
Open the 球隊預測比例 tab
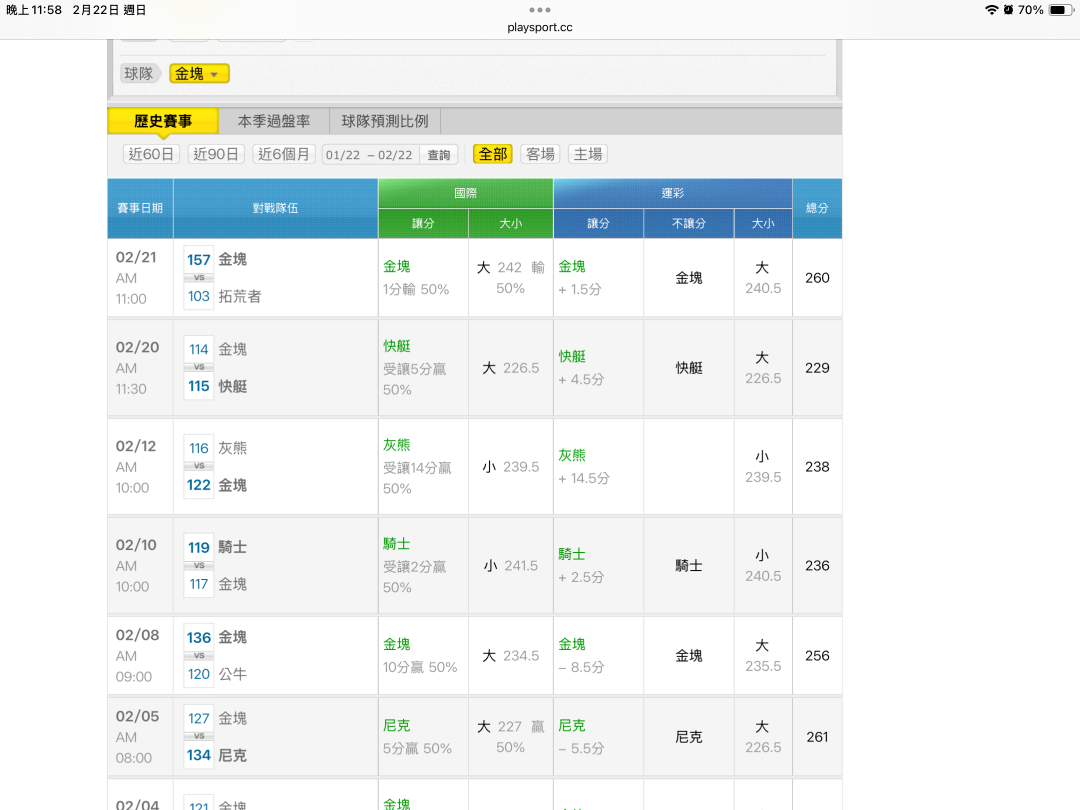point(385,121)
